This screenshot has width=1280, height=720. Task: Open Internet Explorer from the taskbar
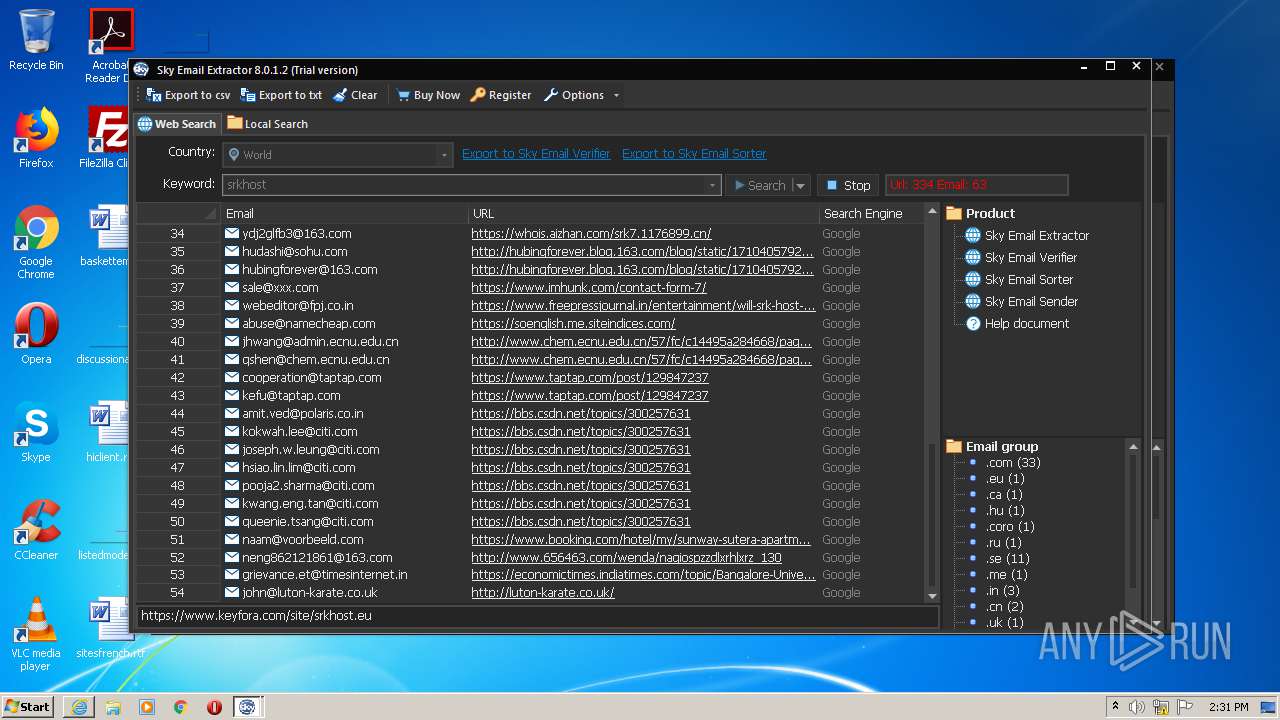79,707
